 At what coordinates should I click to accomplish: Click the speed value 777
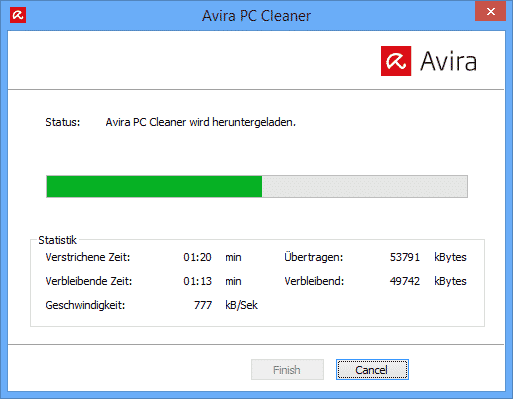(x=203, y=305)
